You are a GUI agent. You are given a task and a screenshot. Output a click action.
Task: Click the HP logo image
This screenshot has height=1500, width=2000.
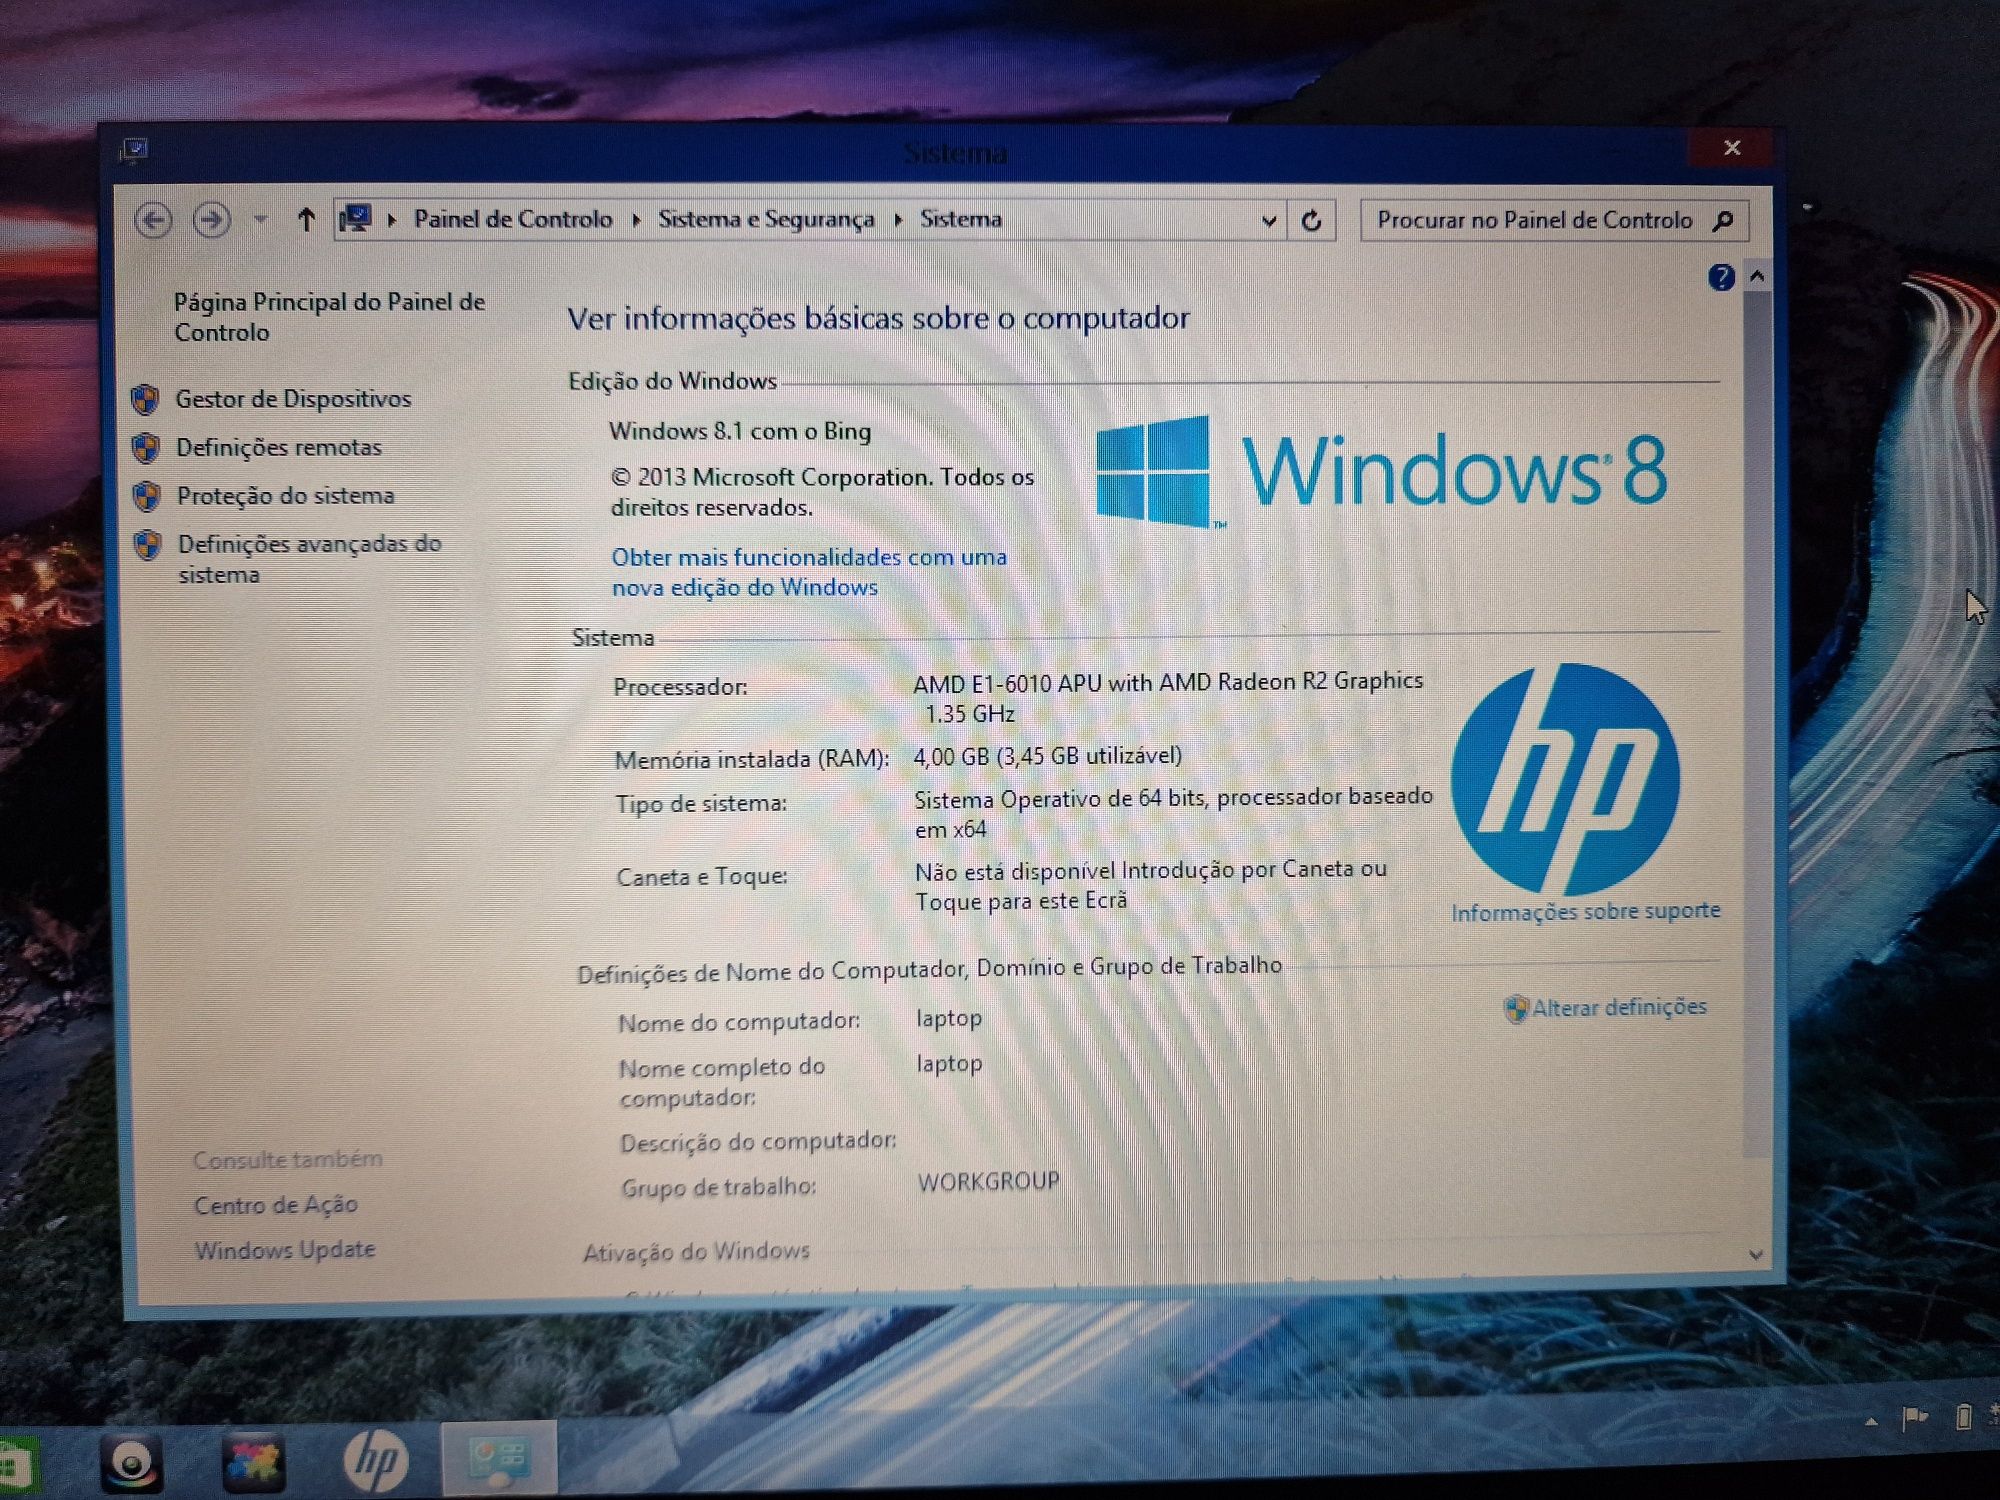pos(1566,779)
